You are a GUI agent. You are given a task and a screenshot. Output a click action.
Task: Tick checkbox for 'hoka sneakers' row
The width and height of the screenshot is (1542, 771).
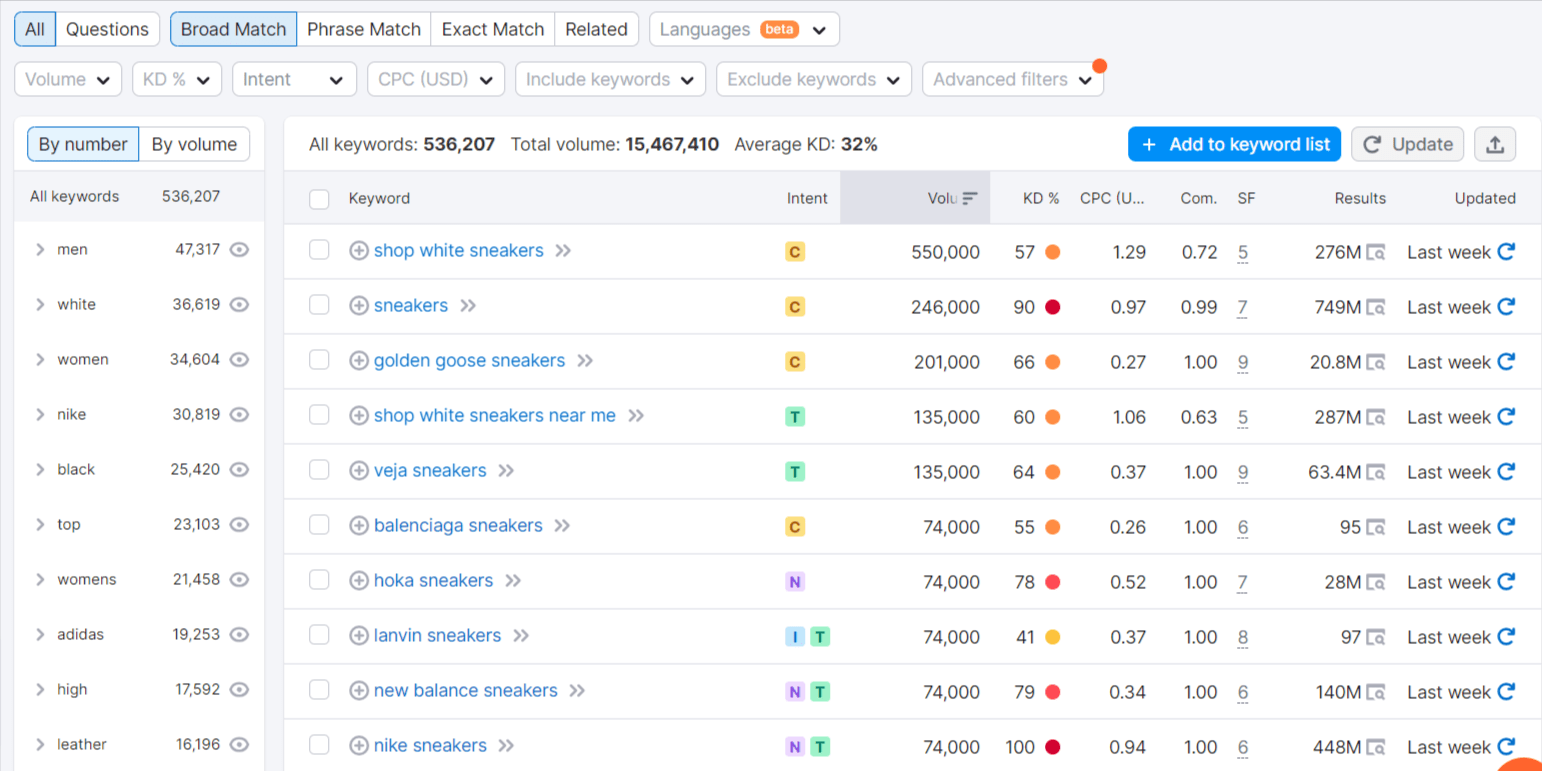(x=319, y=580)
